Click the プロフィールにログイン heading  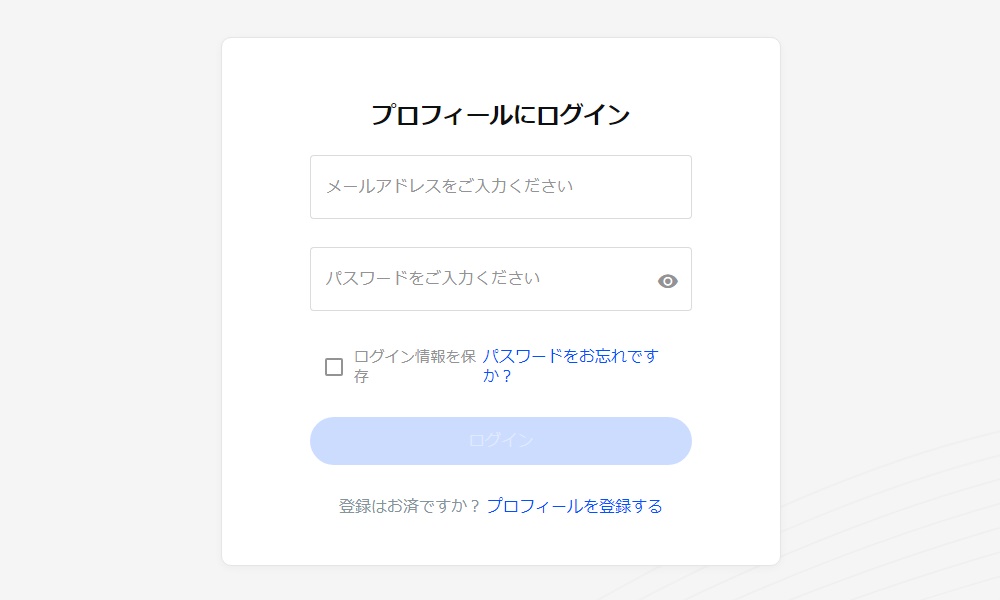click(500, 114)
